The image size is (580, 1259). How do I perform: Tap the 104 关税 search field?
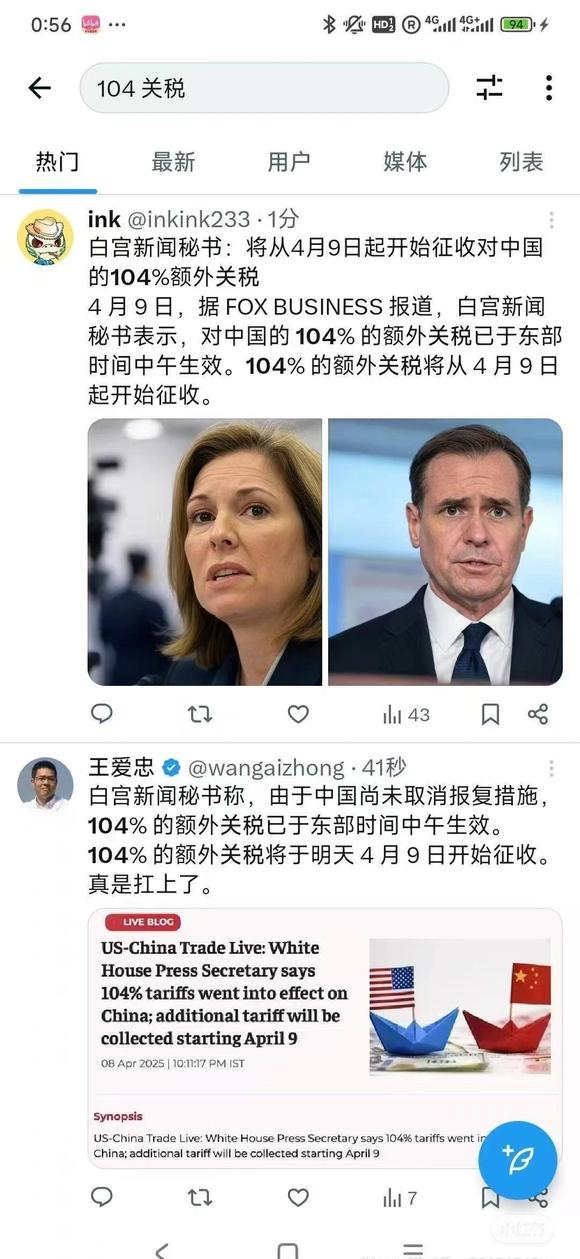coord(264,88)
